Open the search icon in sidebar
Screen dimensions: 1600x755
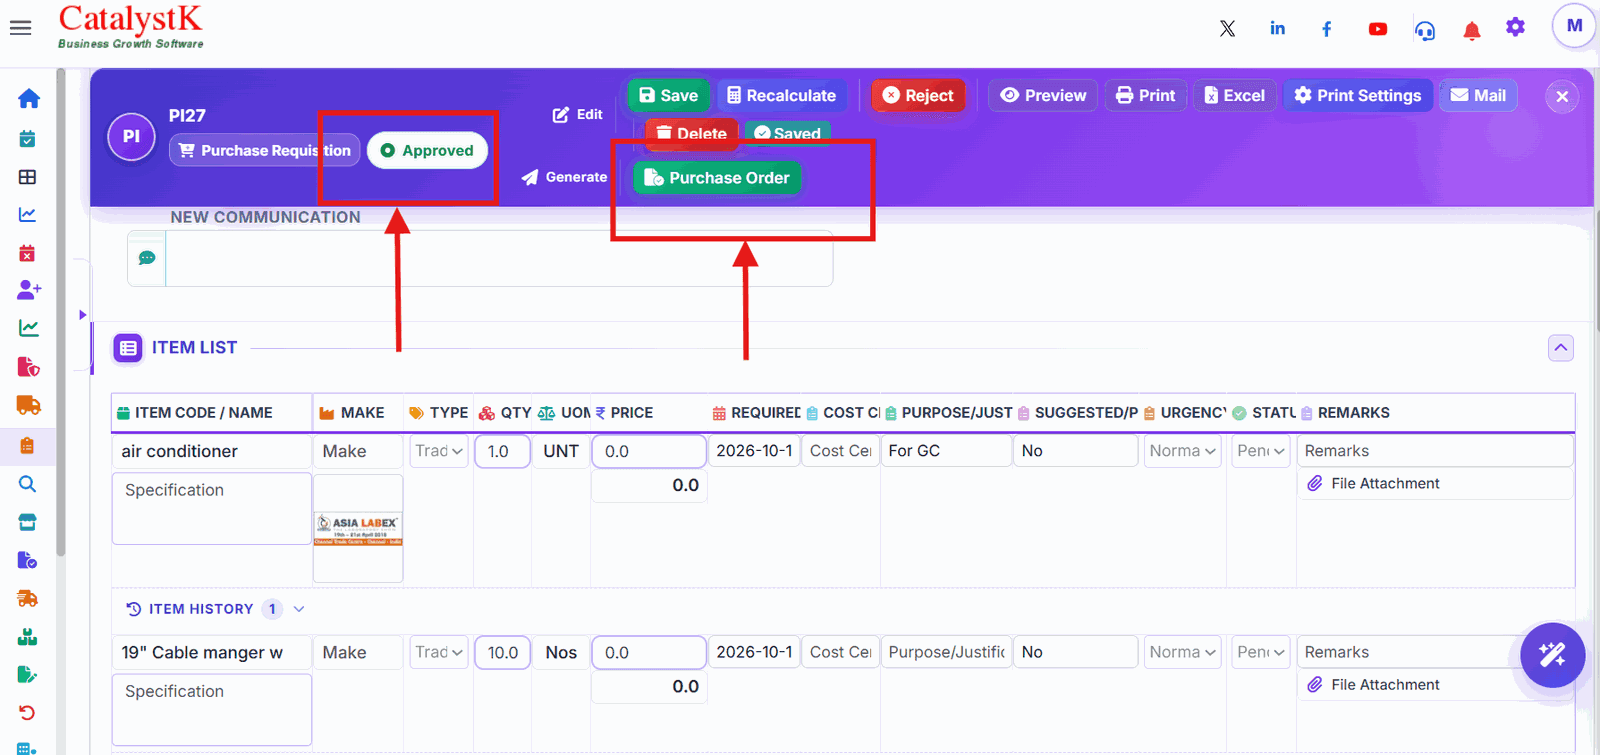(x=28, y=484)
